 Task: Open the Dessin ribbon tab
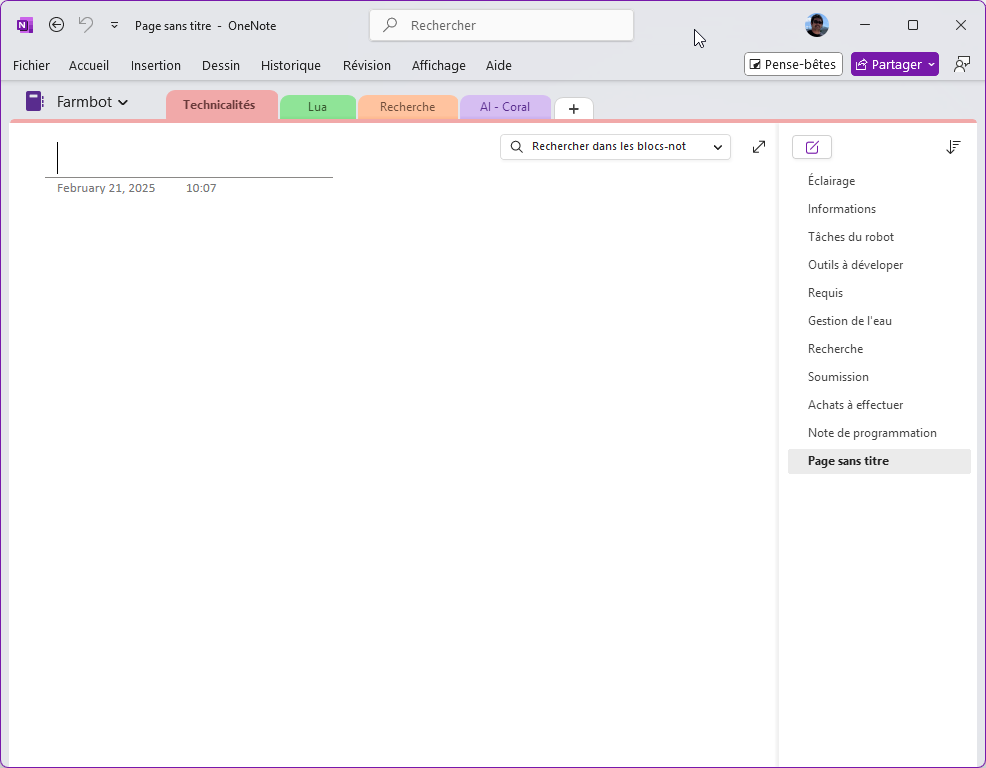click(221, 65)
